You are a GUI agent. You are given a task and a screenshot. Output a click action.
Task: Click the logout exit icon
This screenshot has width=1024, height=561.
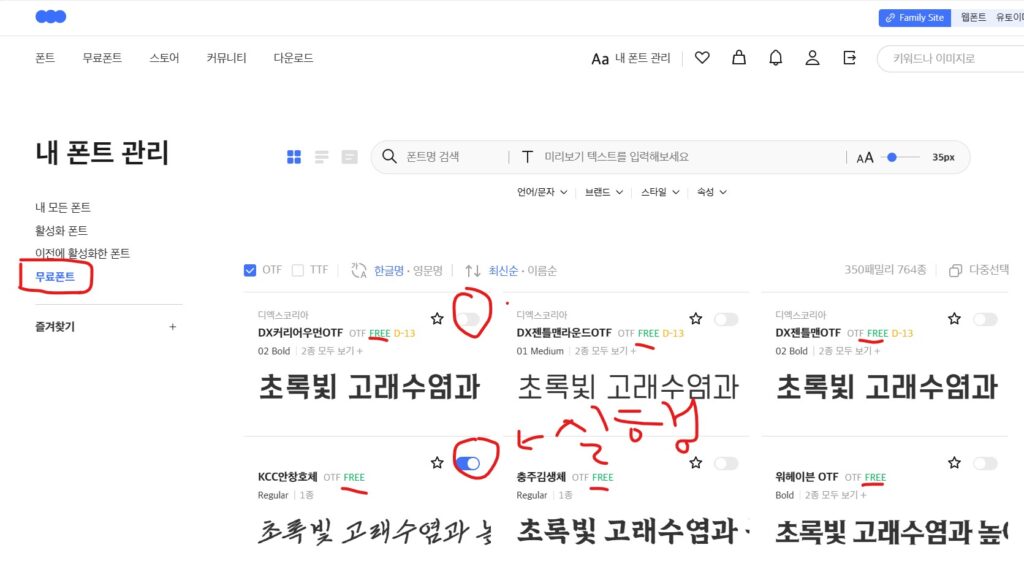(849, 57)
